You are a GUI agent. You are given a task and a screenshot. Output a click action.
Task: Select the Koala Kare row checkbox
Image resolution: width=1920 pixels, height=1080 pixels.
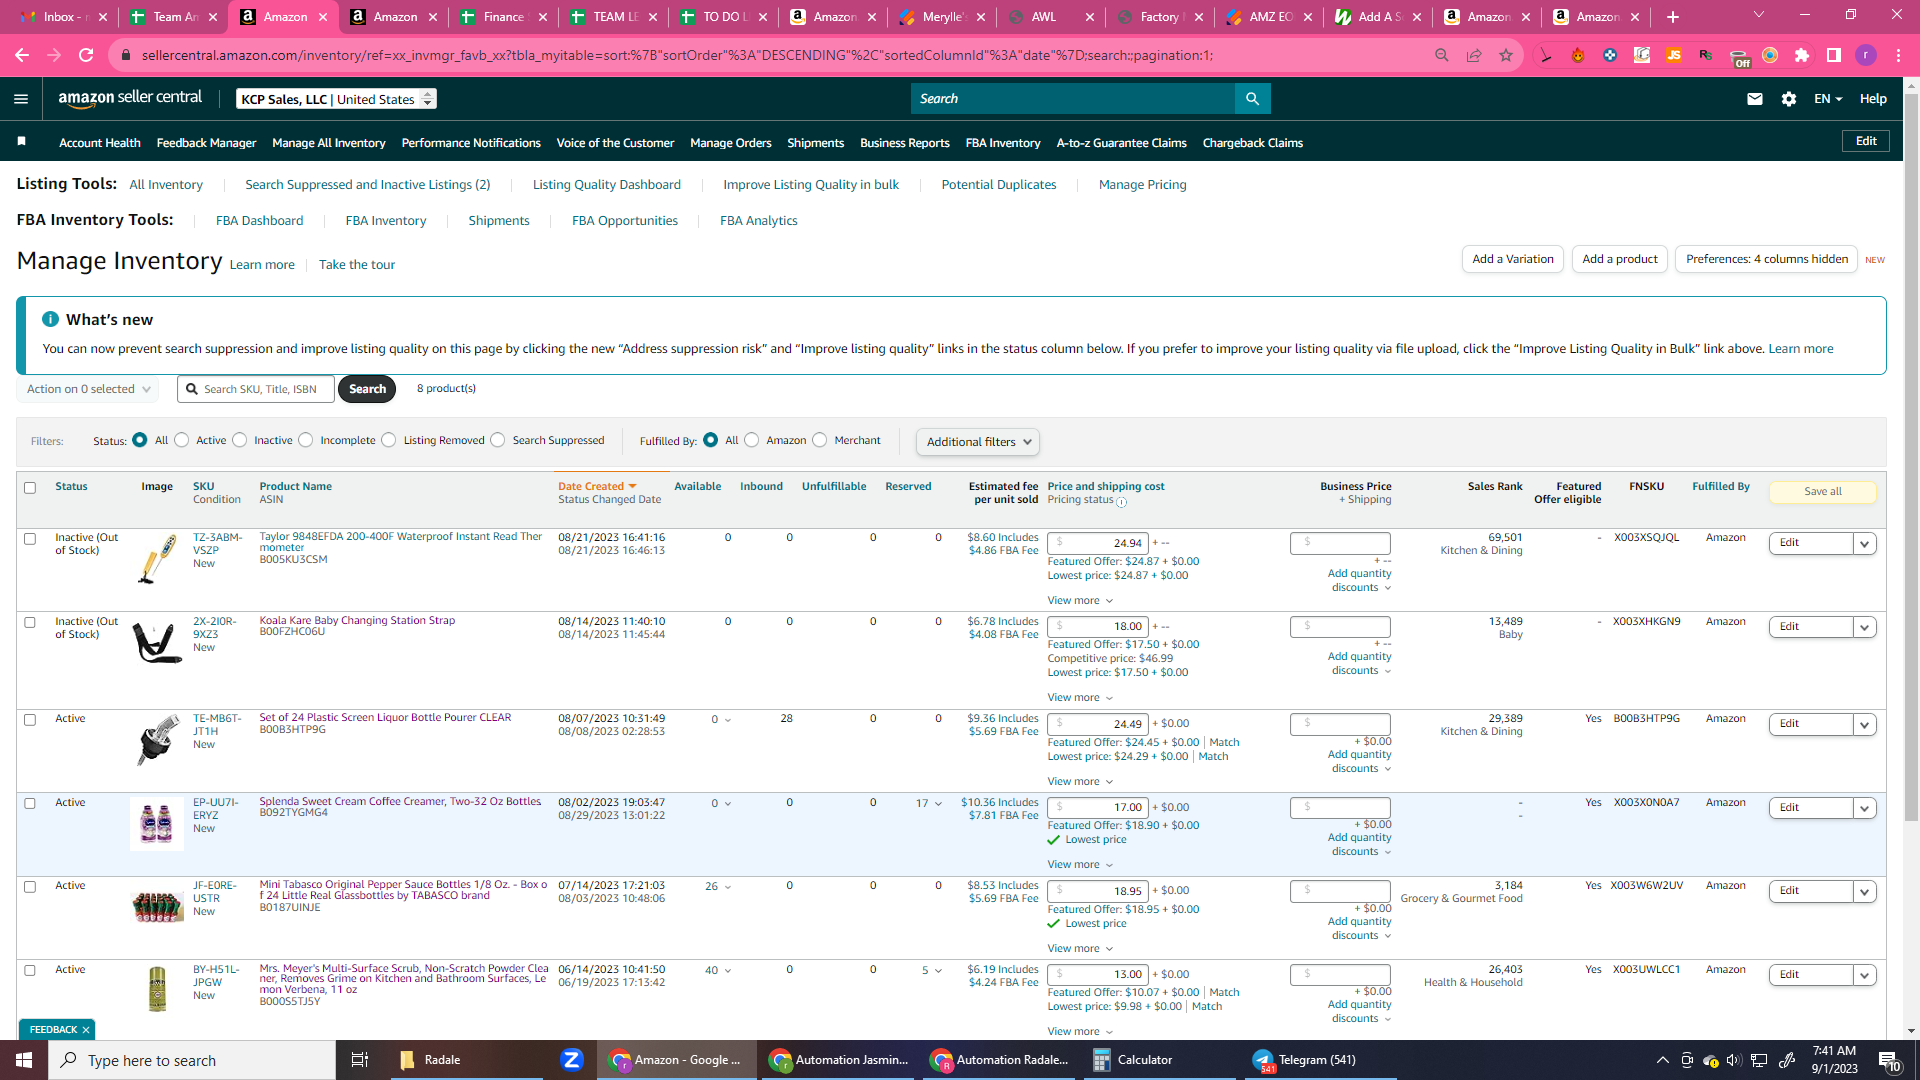click(x=30, y=622)
